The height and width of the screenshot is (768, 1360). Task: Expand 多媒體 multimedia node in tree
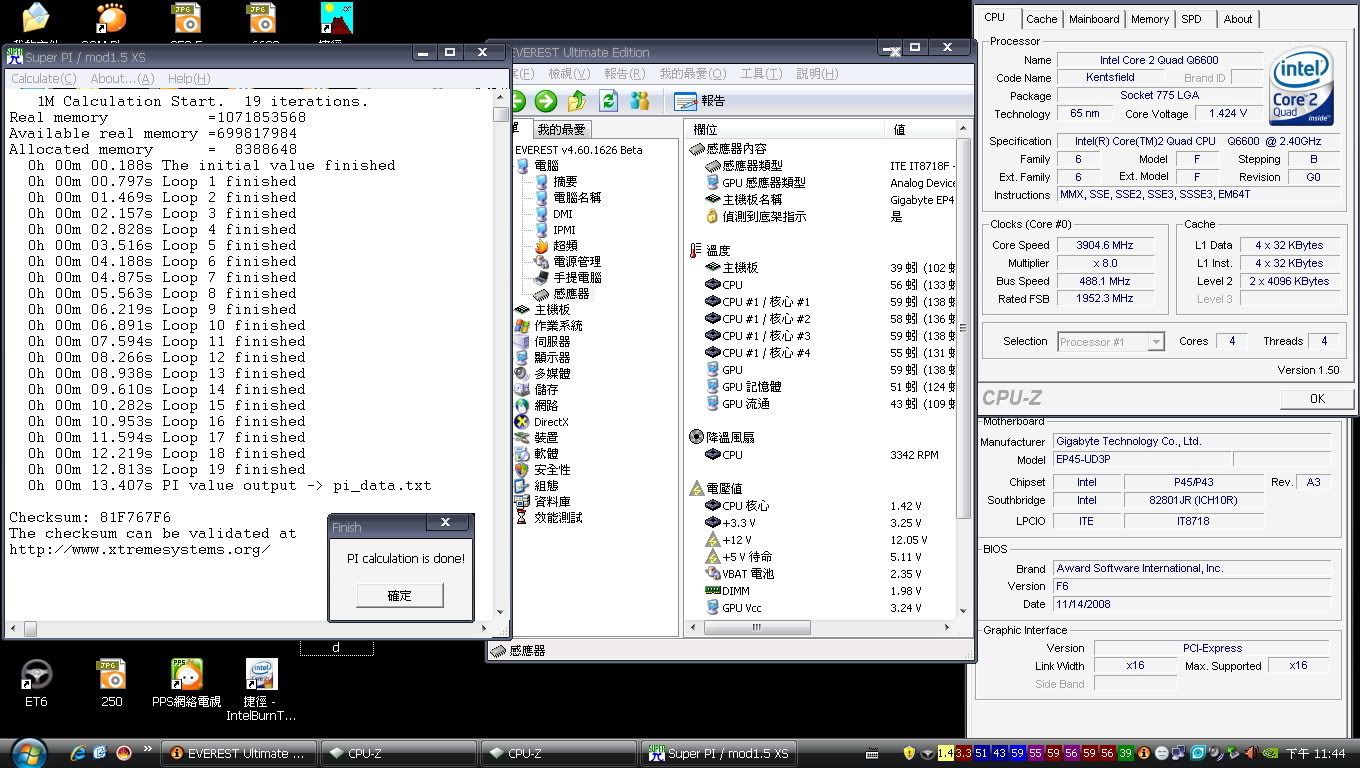(552, 374)
